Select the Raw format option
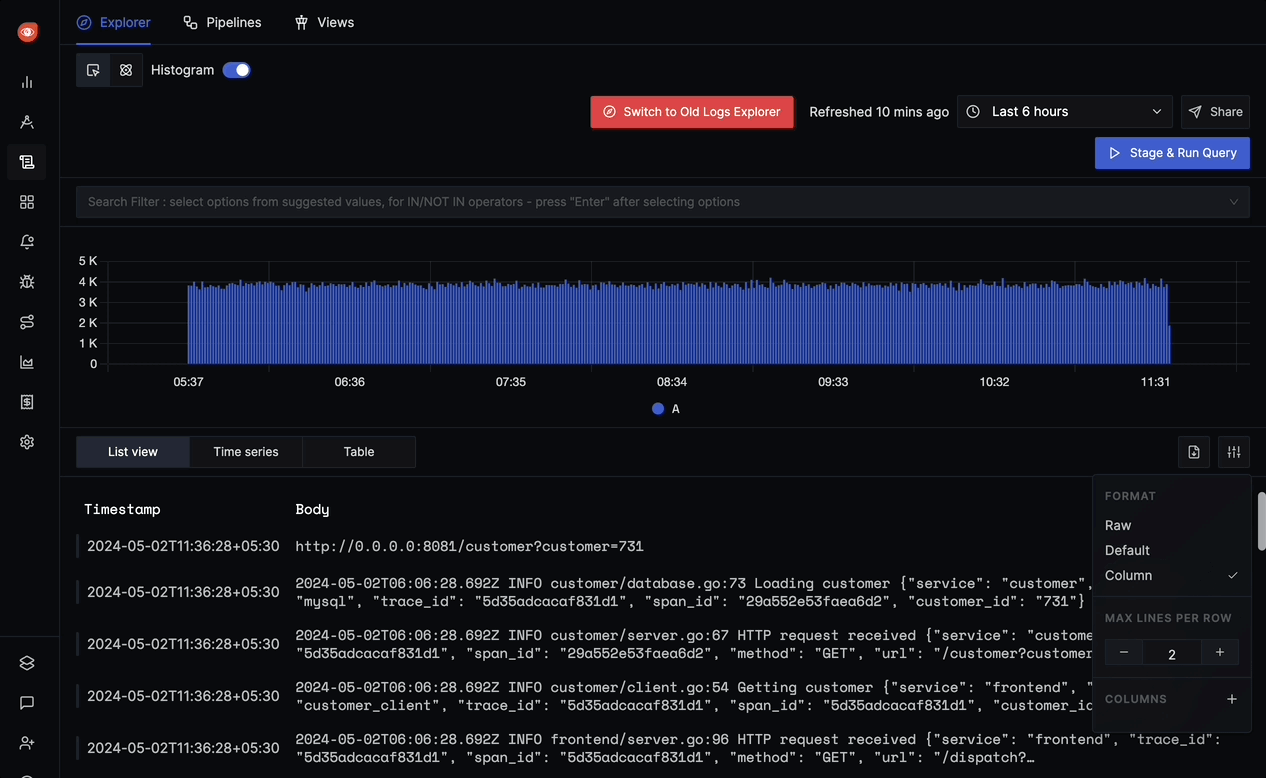This screenshot has width=1266, height=778. [x=1118, y=525]
